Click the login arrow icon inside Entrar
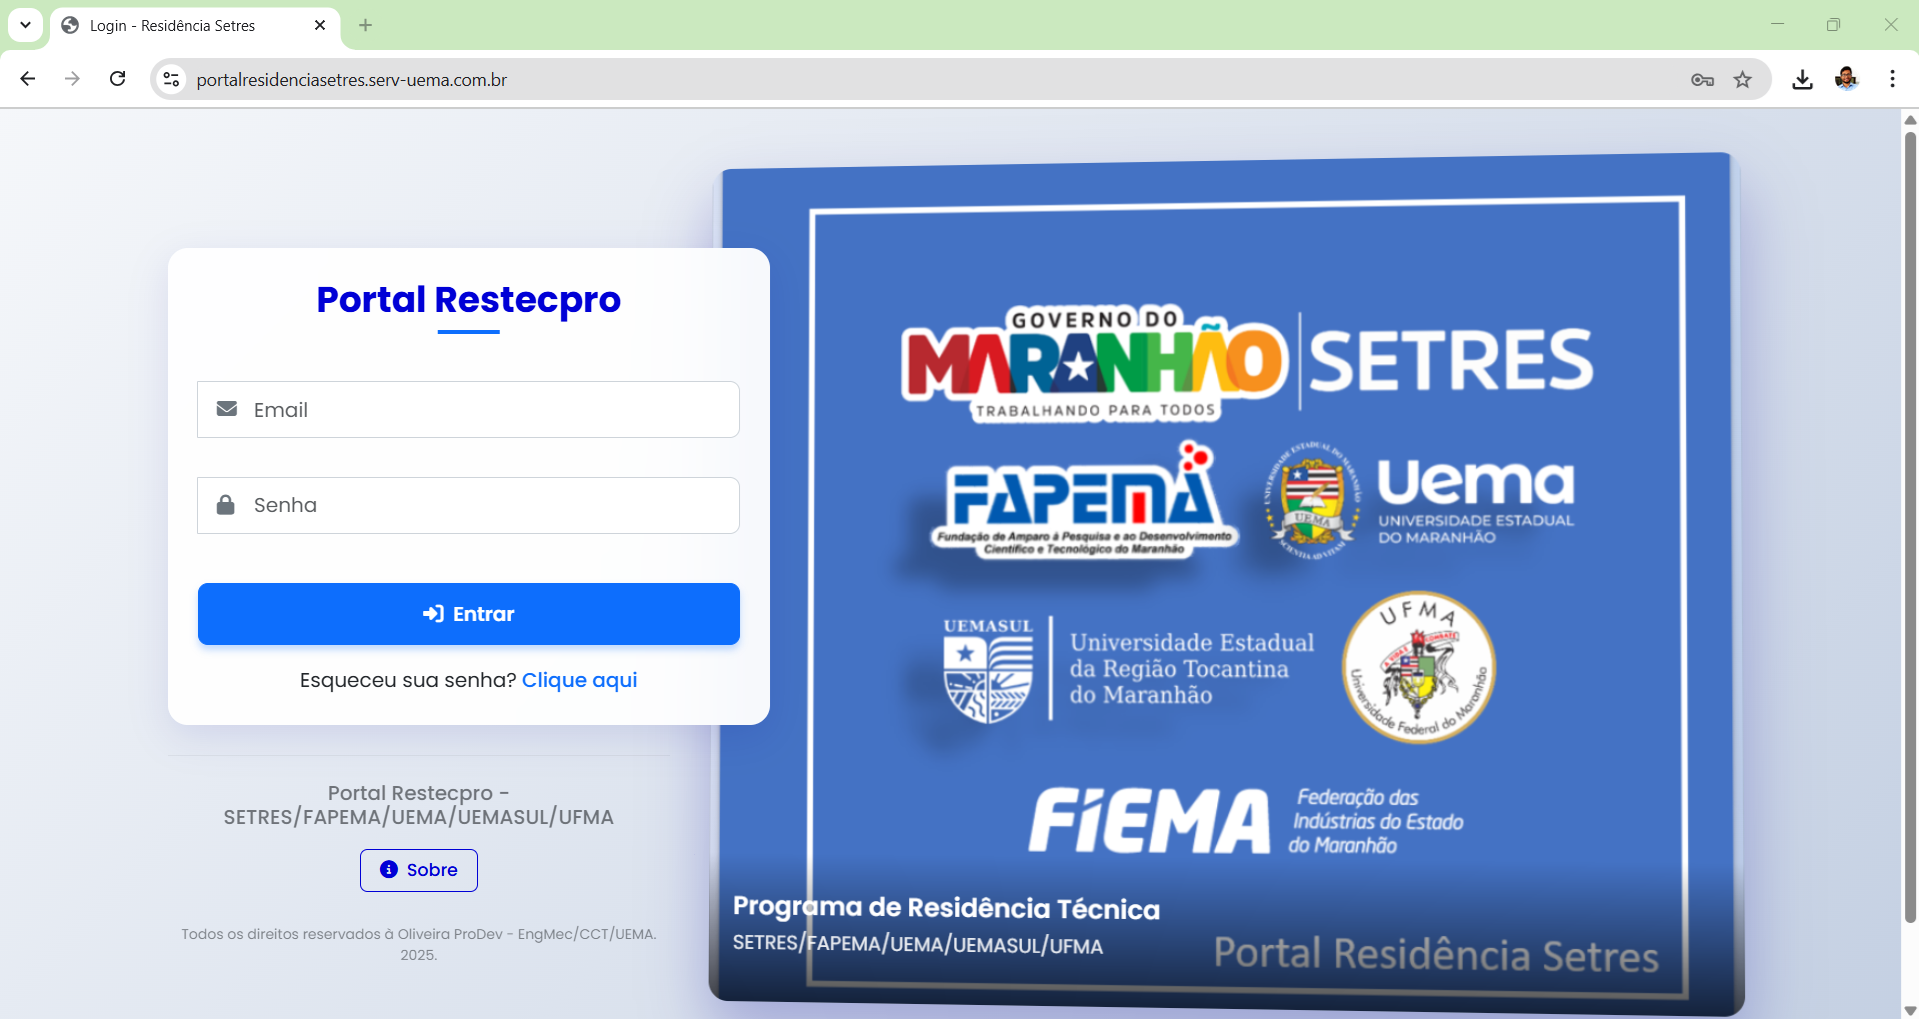Screen dimensions: 1919x1019 click(432, 614)
